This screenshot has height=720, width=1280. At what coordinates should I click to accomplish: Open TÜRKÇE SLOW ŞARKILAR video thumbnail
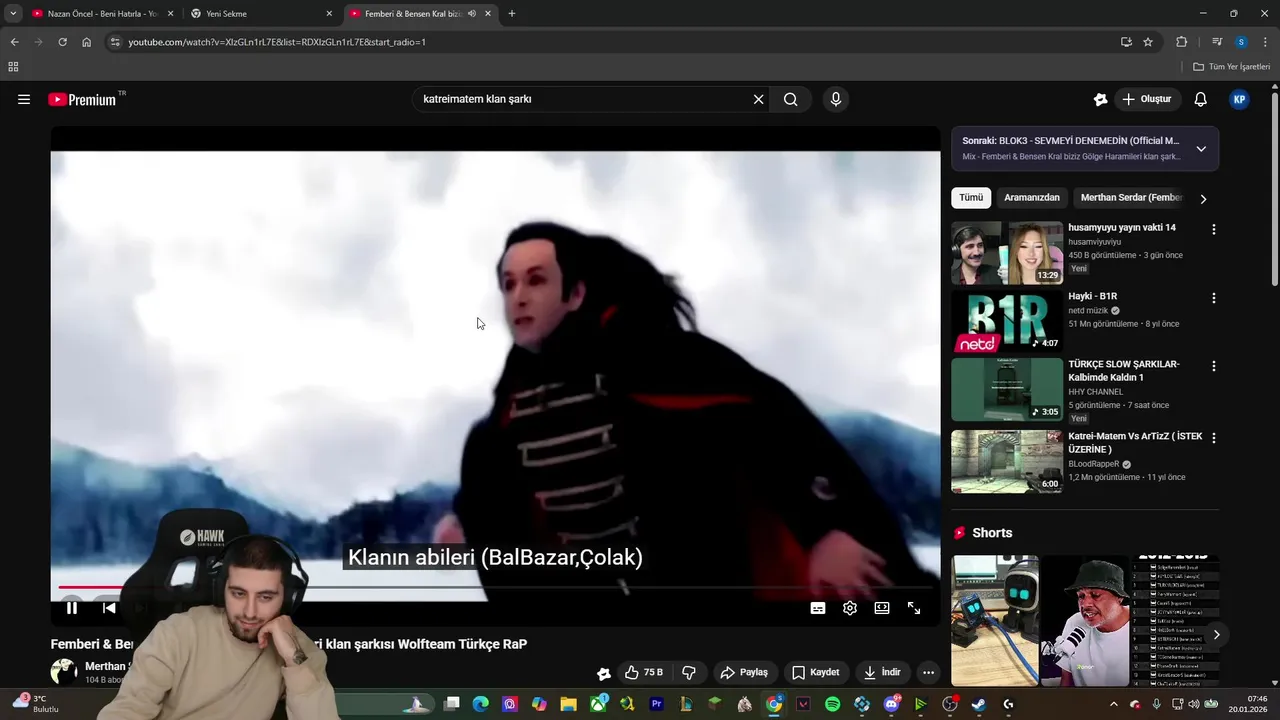[x=1007, y=389]
